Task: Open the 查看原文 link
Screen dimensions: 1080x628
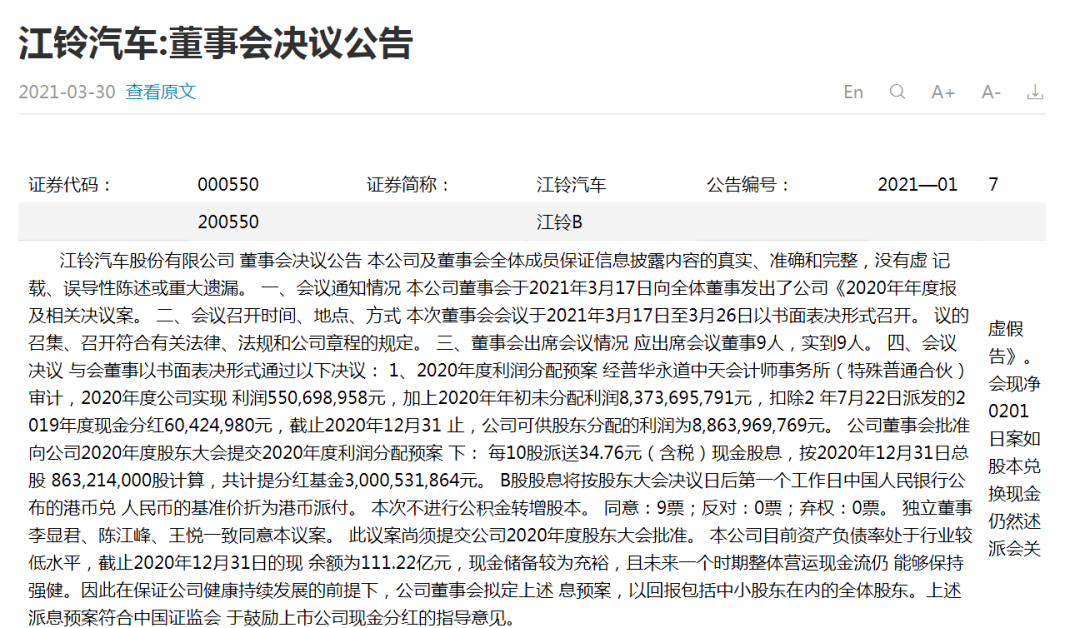Action: pyautogui.click(x=160, y=92)
